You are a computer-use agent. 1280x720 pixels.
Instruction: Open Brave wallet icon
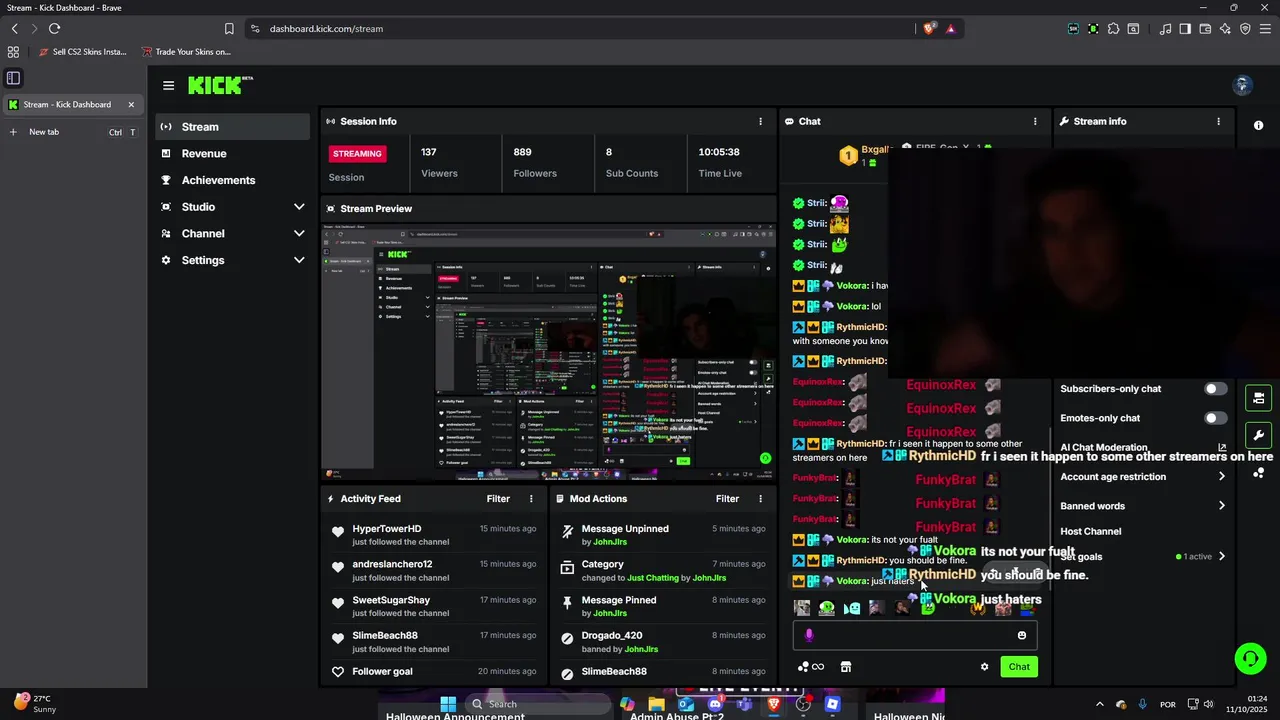click(x=1205, y=29)
